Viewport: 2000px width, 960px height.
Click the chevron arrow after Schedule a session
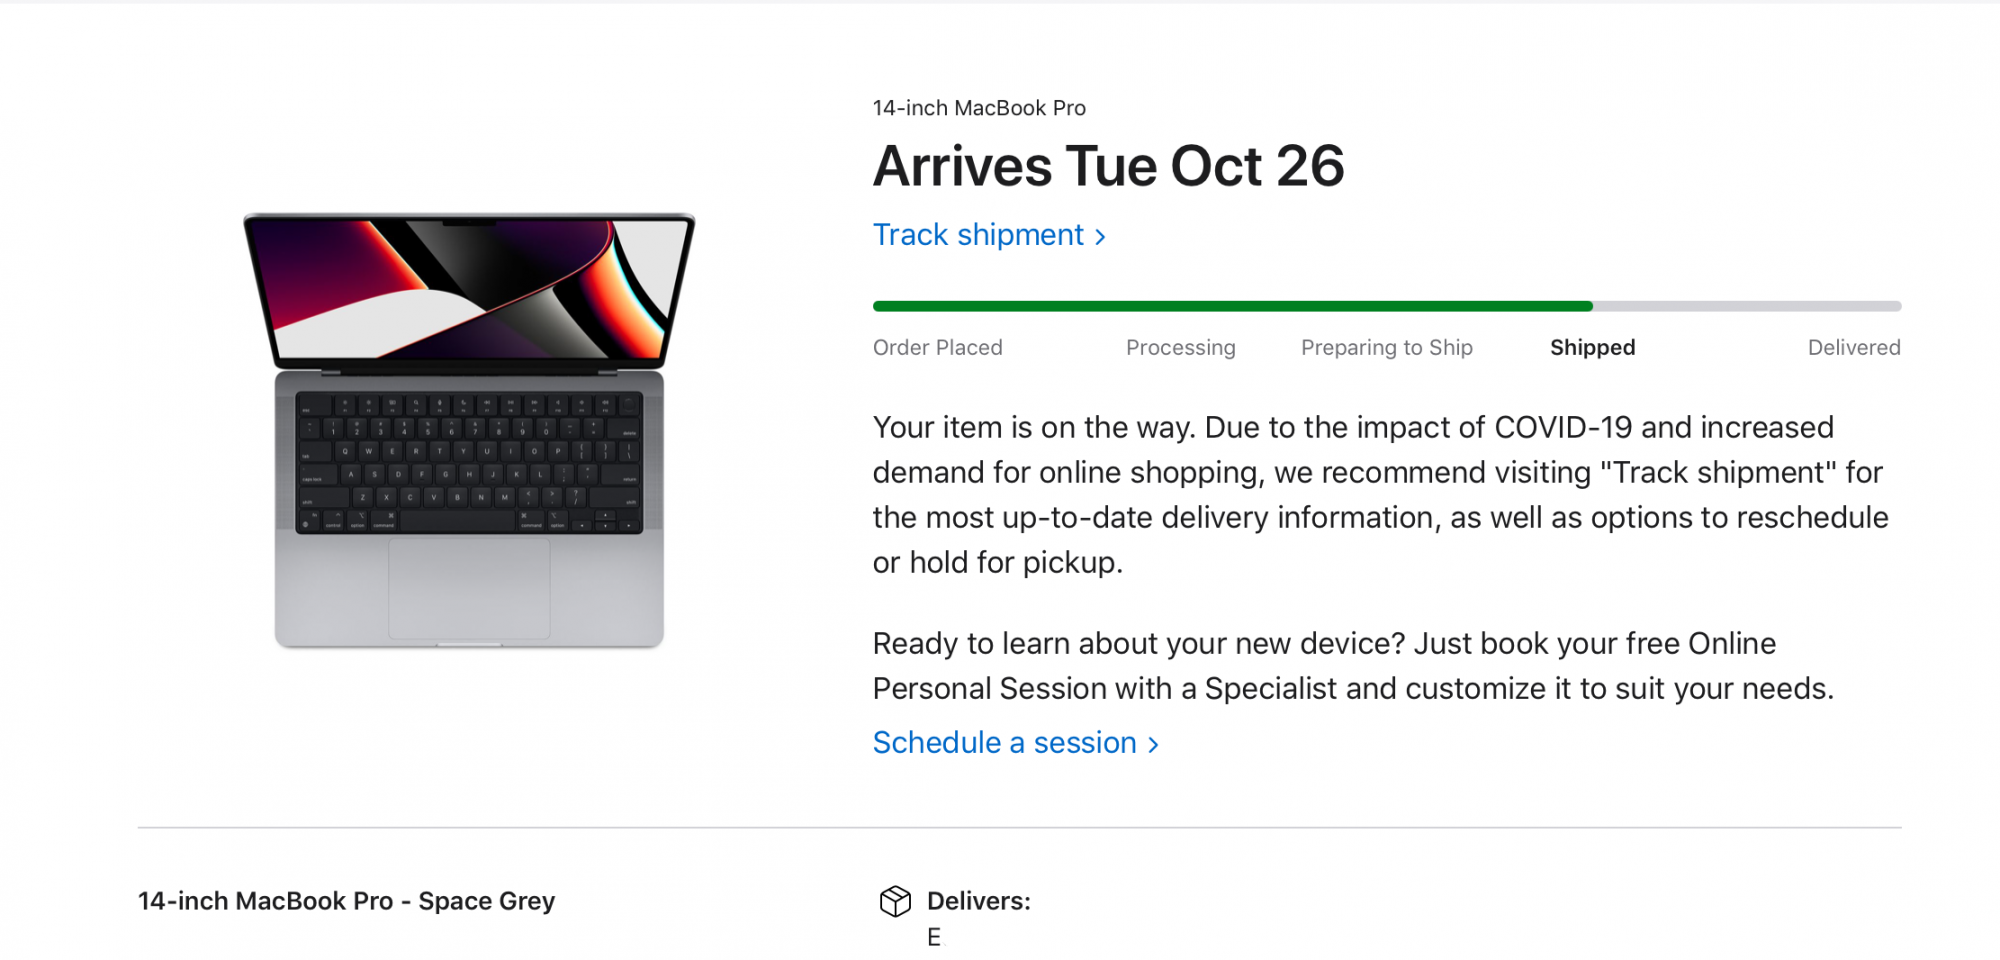click(1153, 745)
